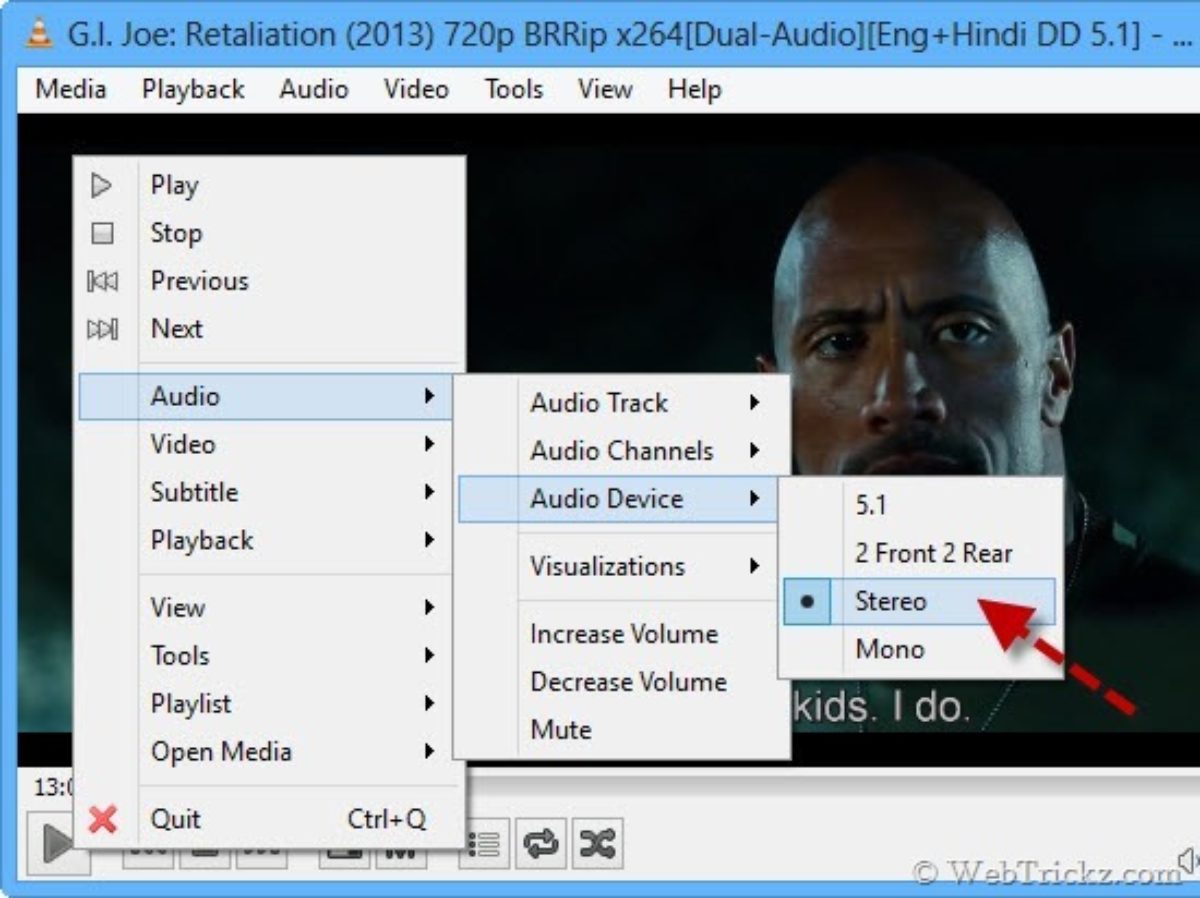Select the Mono audio device option
This screenshot has height=898, width=1200.
tap(919, 650)
